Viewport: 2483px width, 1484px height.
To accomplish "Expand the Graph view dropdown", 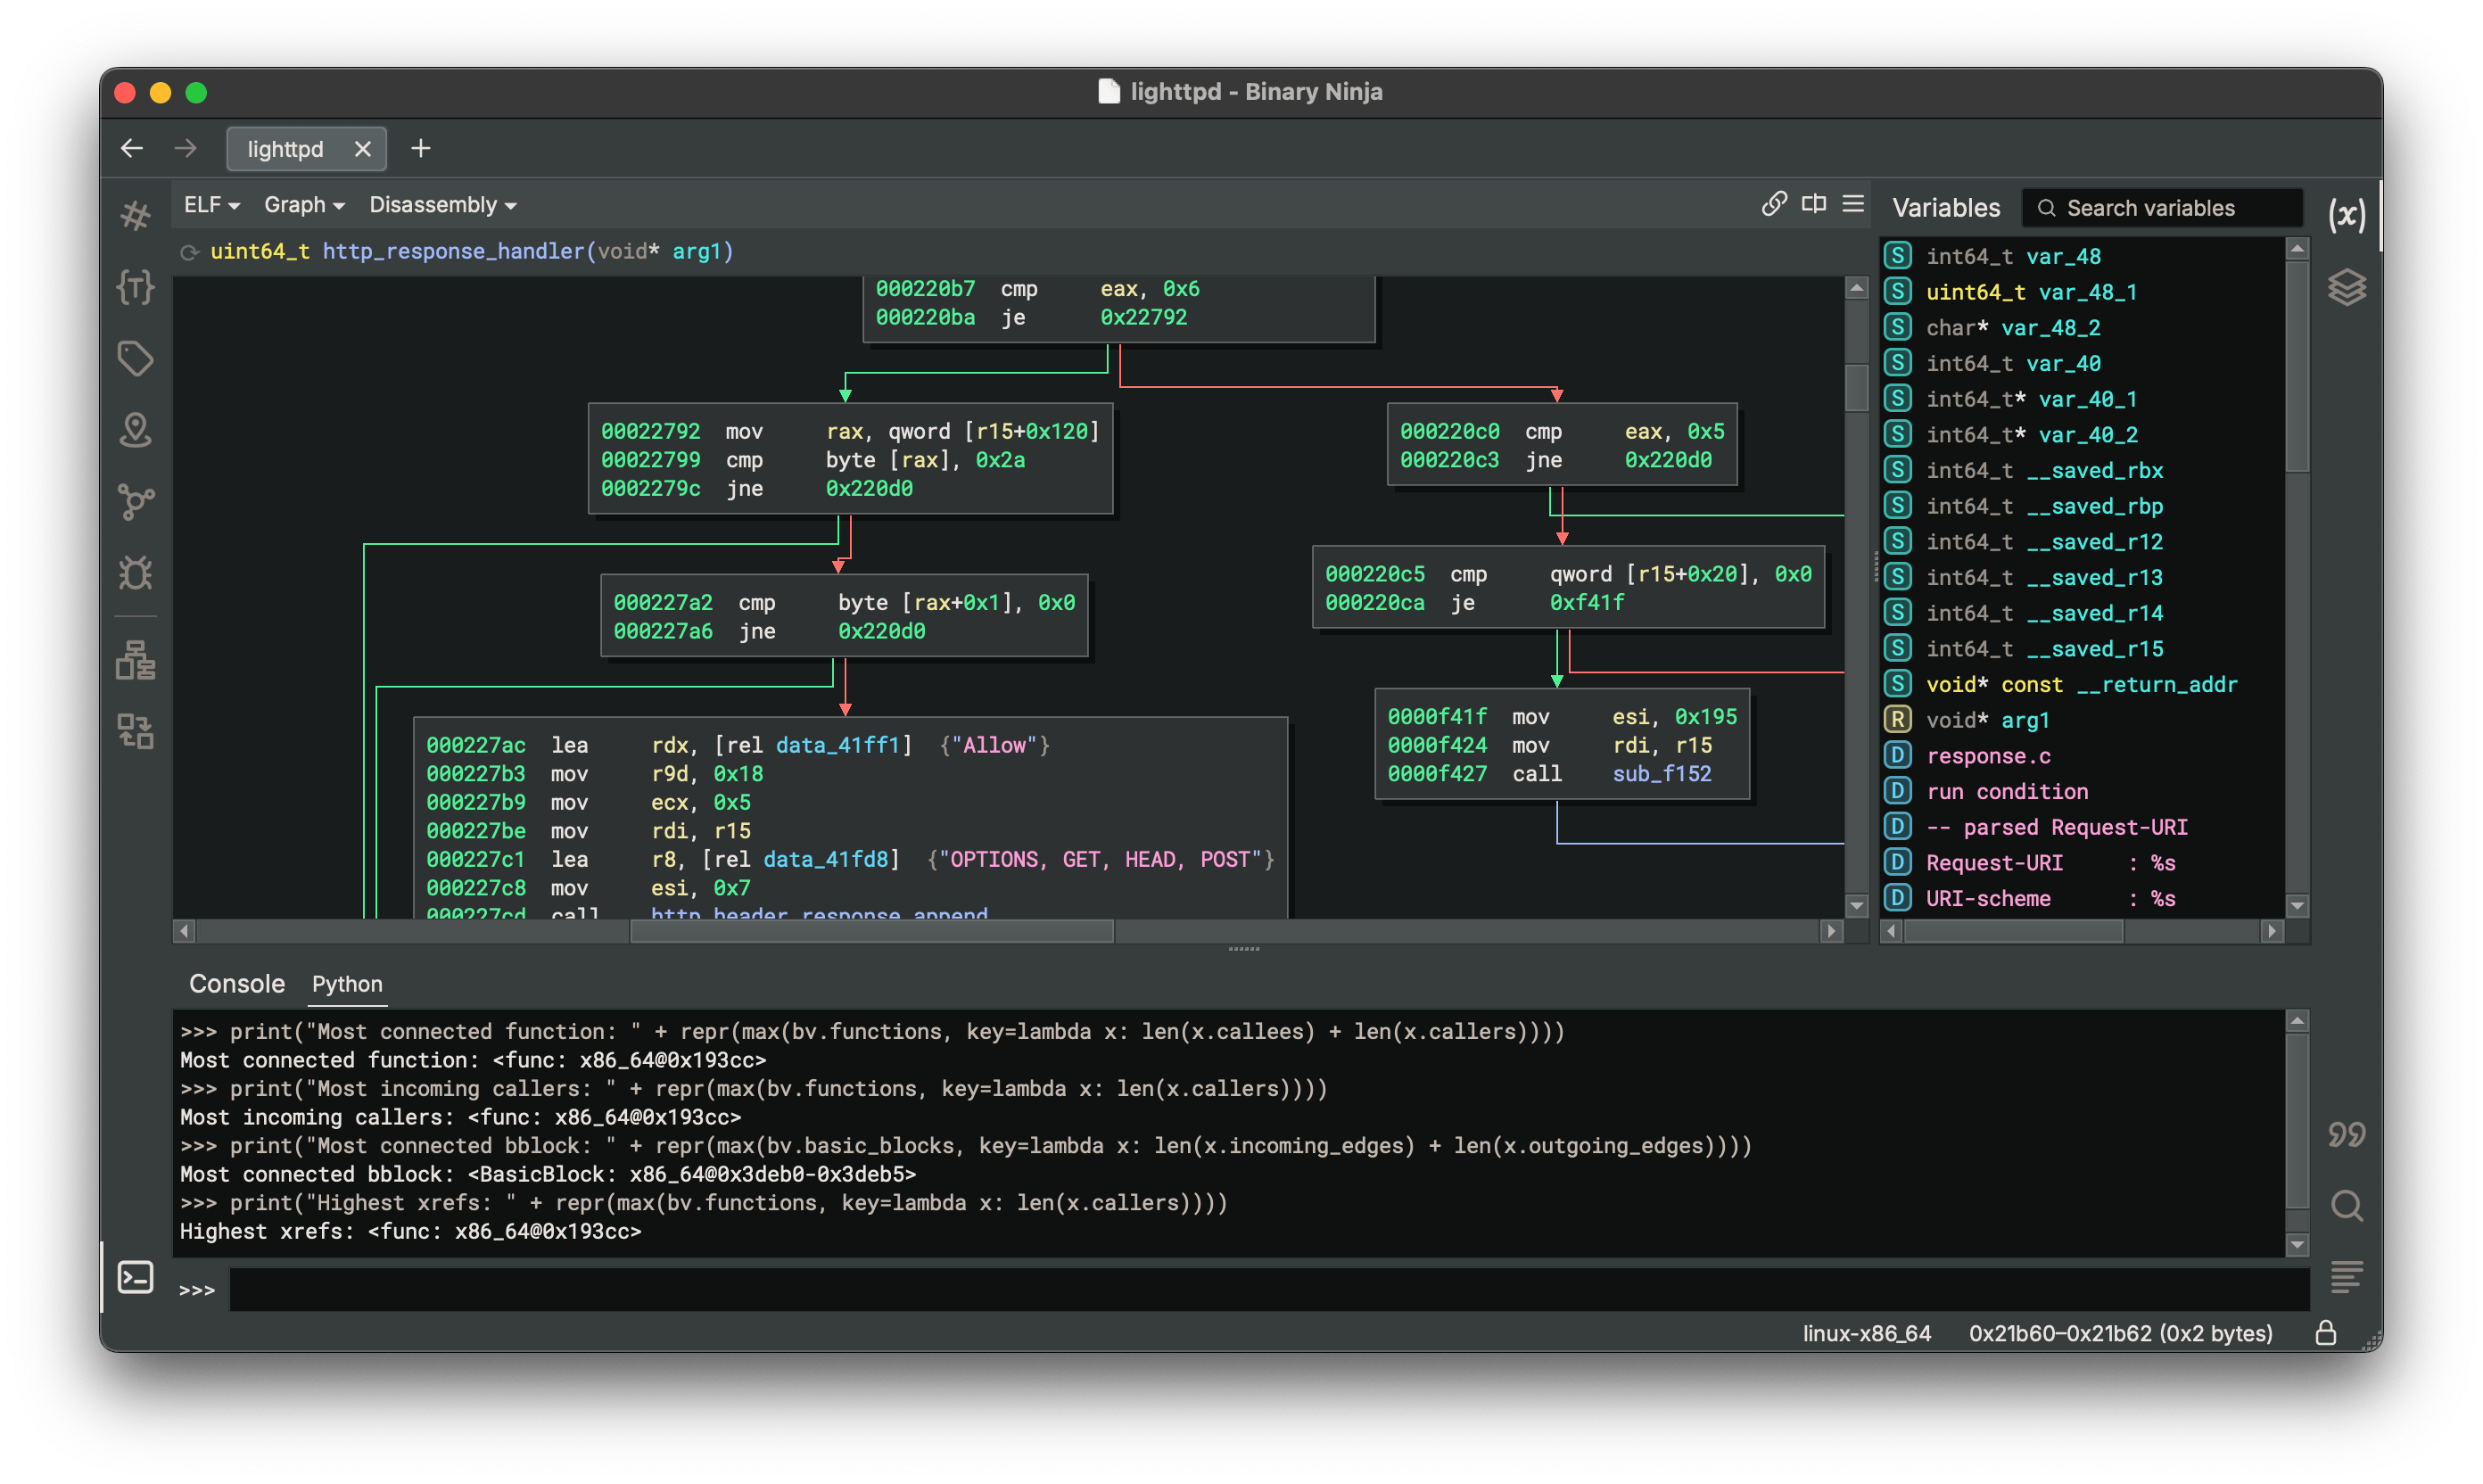I will [303, 205].
